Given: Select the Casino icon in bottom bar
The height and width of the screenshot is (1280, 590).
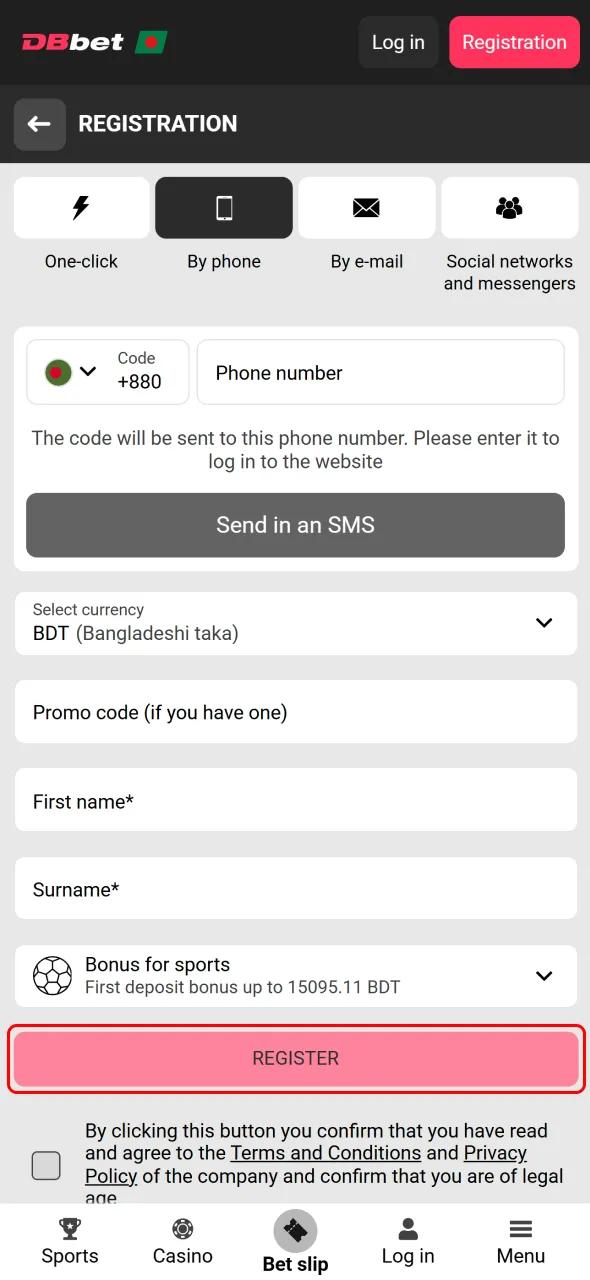Looking at the screenshot, I should pyautogui.click(x=182, y=1228).
